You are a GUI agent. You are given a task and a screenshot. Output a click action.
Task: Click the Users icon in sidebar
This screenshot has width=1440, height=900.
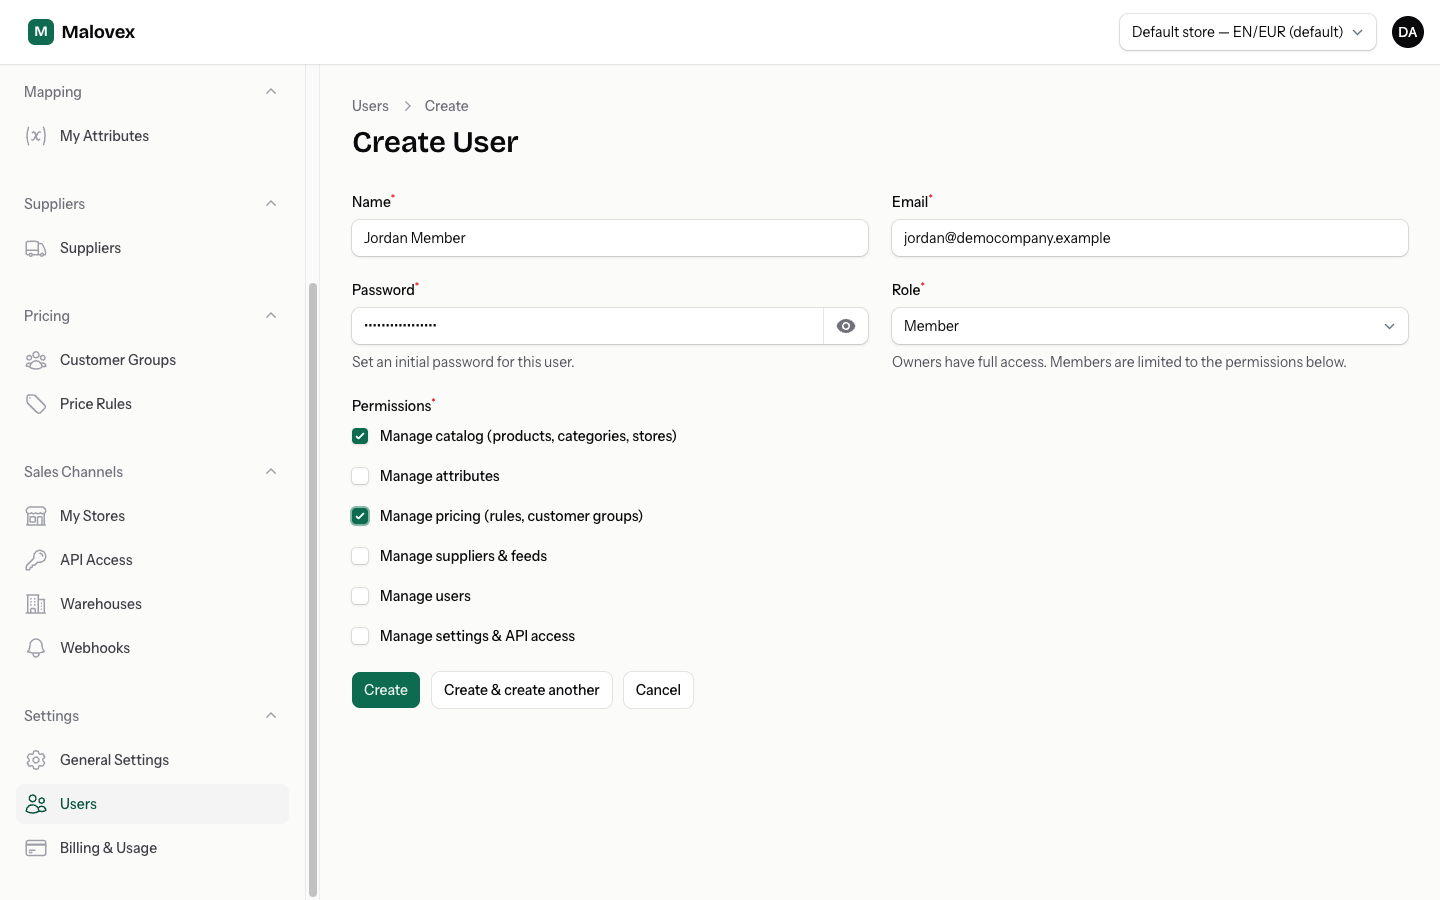[x=36, y=804]
